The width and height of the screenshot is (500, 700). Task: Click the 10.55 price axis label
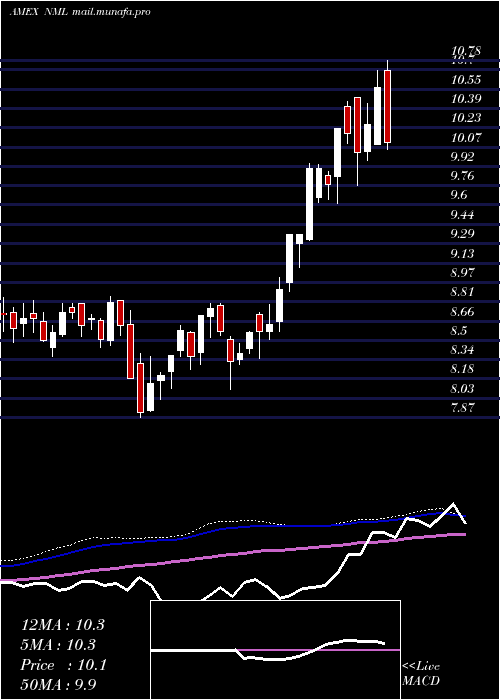coord(466,80)
